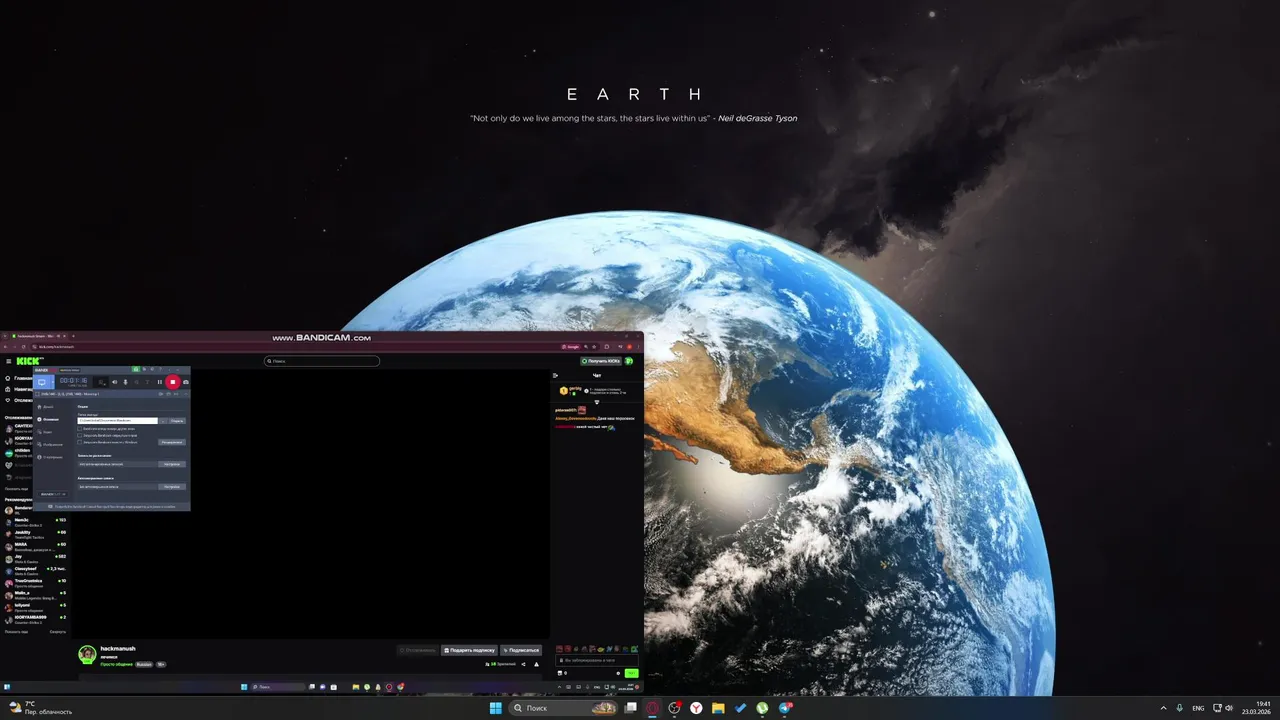Viewport: 1280px width, 720px height.
Task: Collapse chat panel with arrow icon
Action: pyautogui.click(x=555, y=375)
